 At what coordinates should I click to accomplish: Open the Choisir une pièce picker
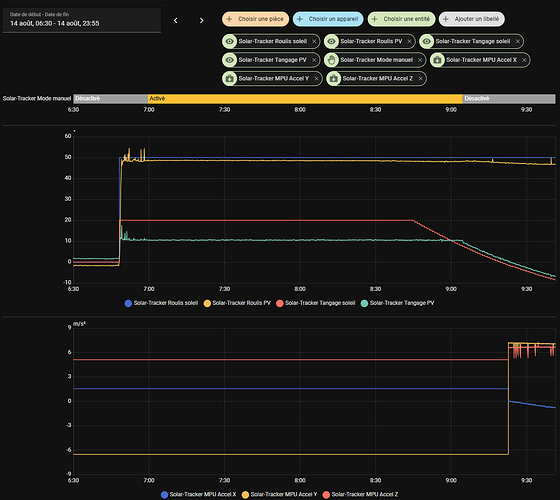pyautogui.click(x=255, y=19)
